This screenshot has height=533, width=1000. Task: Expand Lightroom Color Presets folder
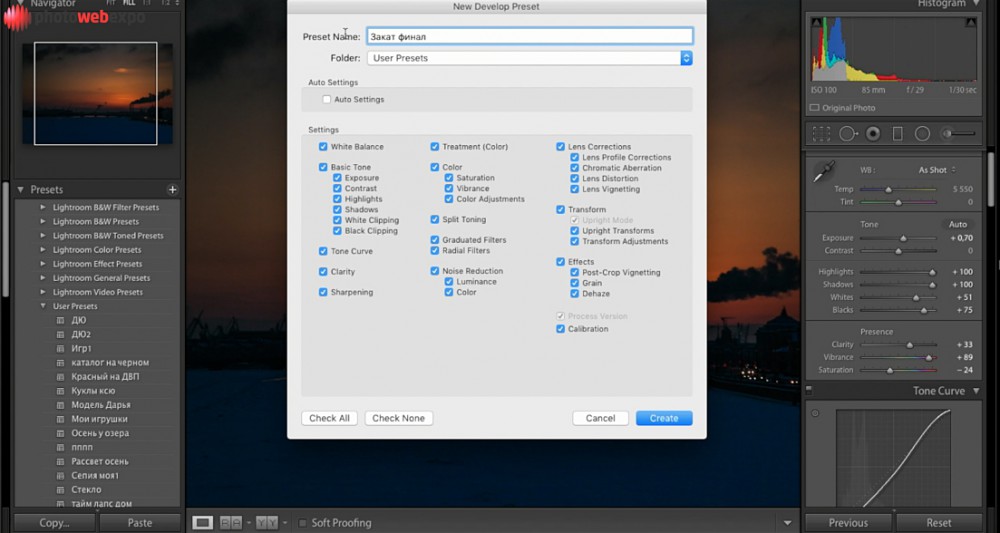click(43, 249)
